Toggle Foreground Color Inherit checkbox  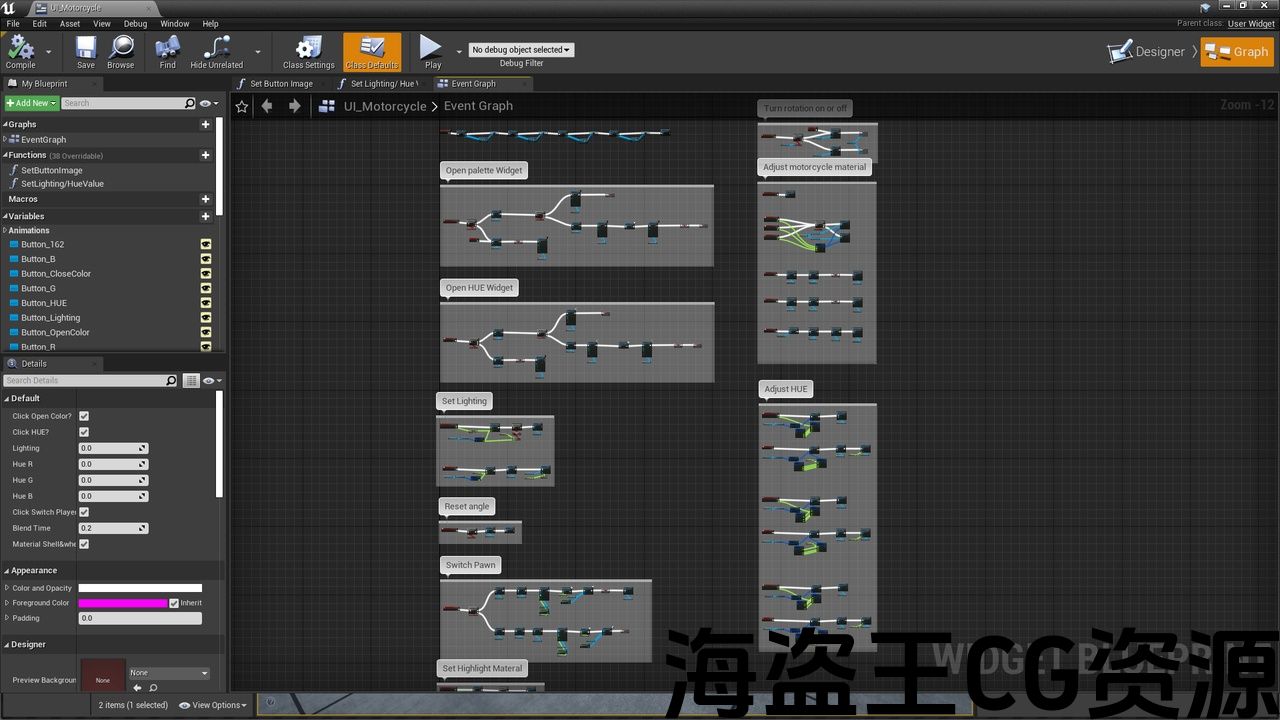(174, 603)
